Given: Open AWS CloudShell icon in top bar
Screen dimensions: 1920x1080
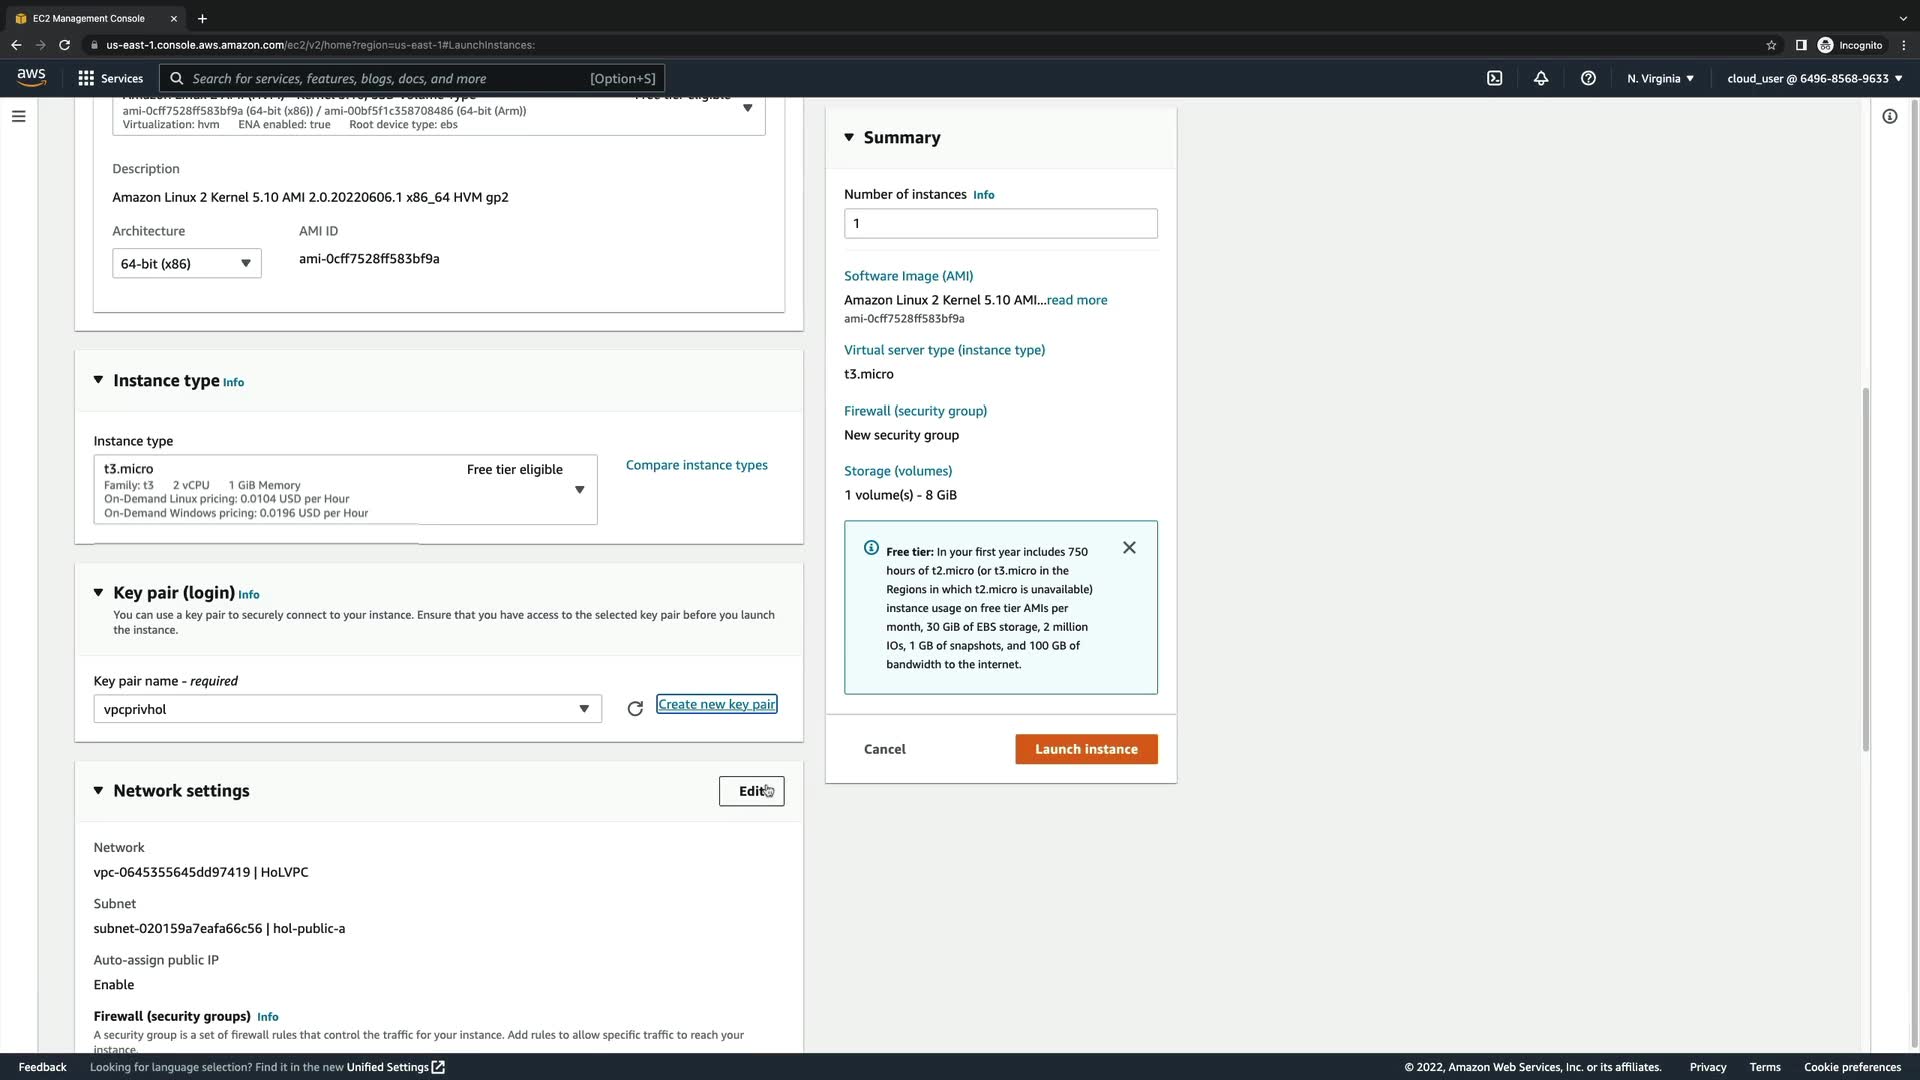Looking at the screenshot, I should (x=1494, y=78).
